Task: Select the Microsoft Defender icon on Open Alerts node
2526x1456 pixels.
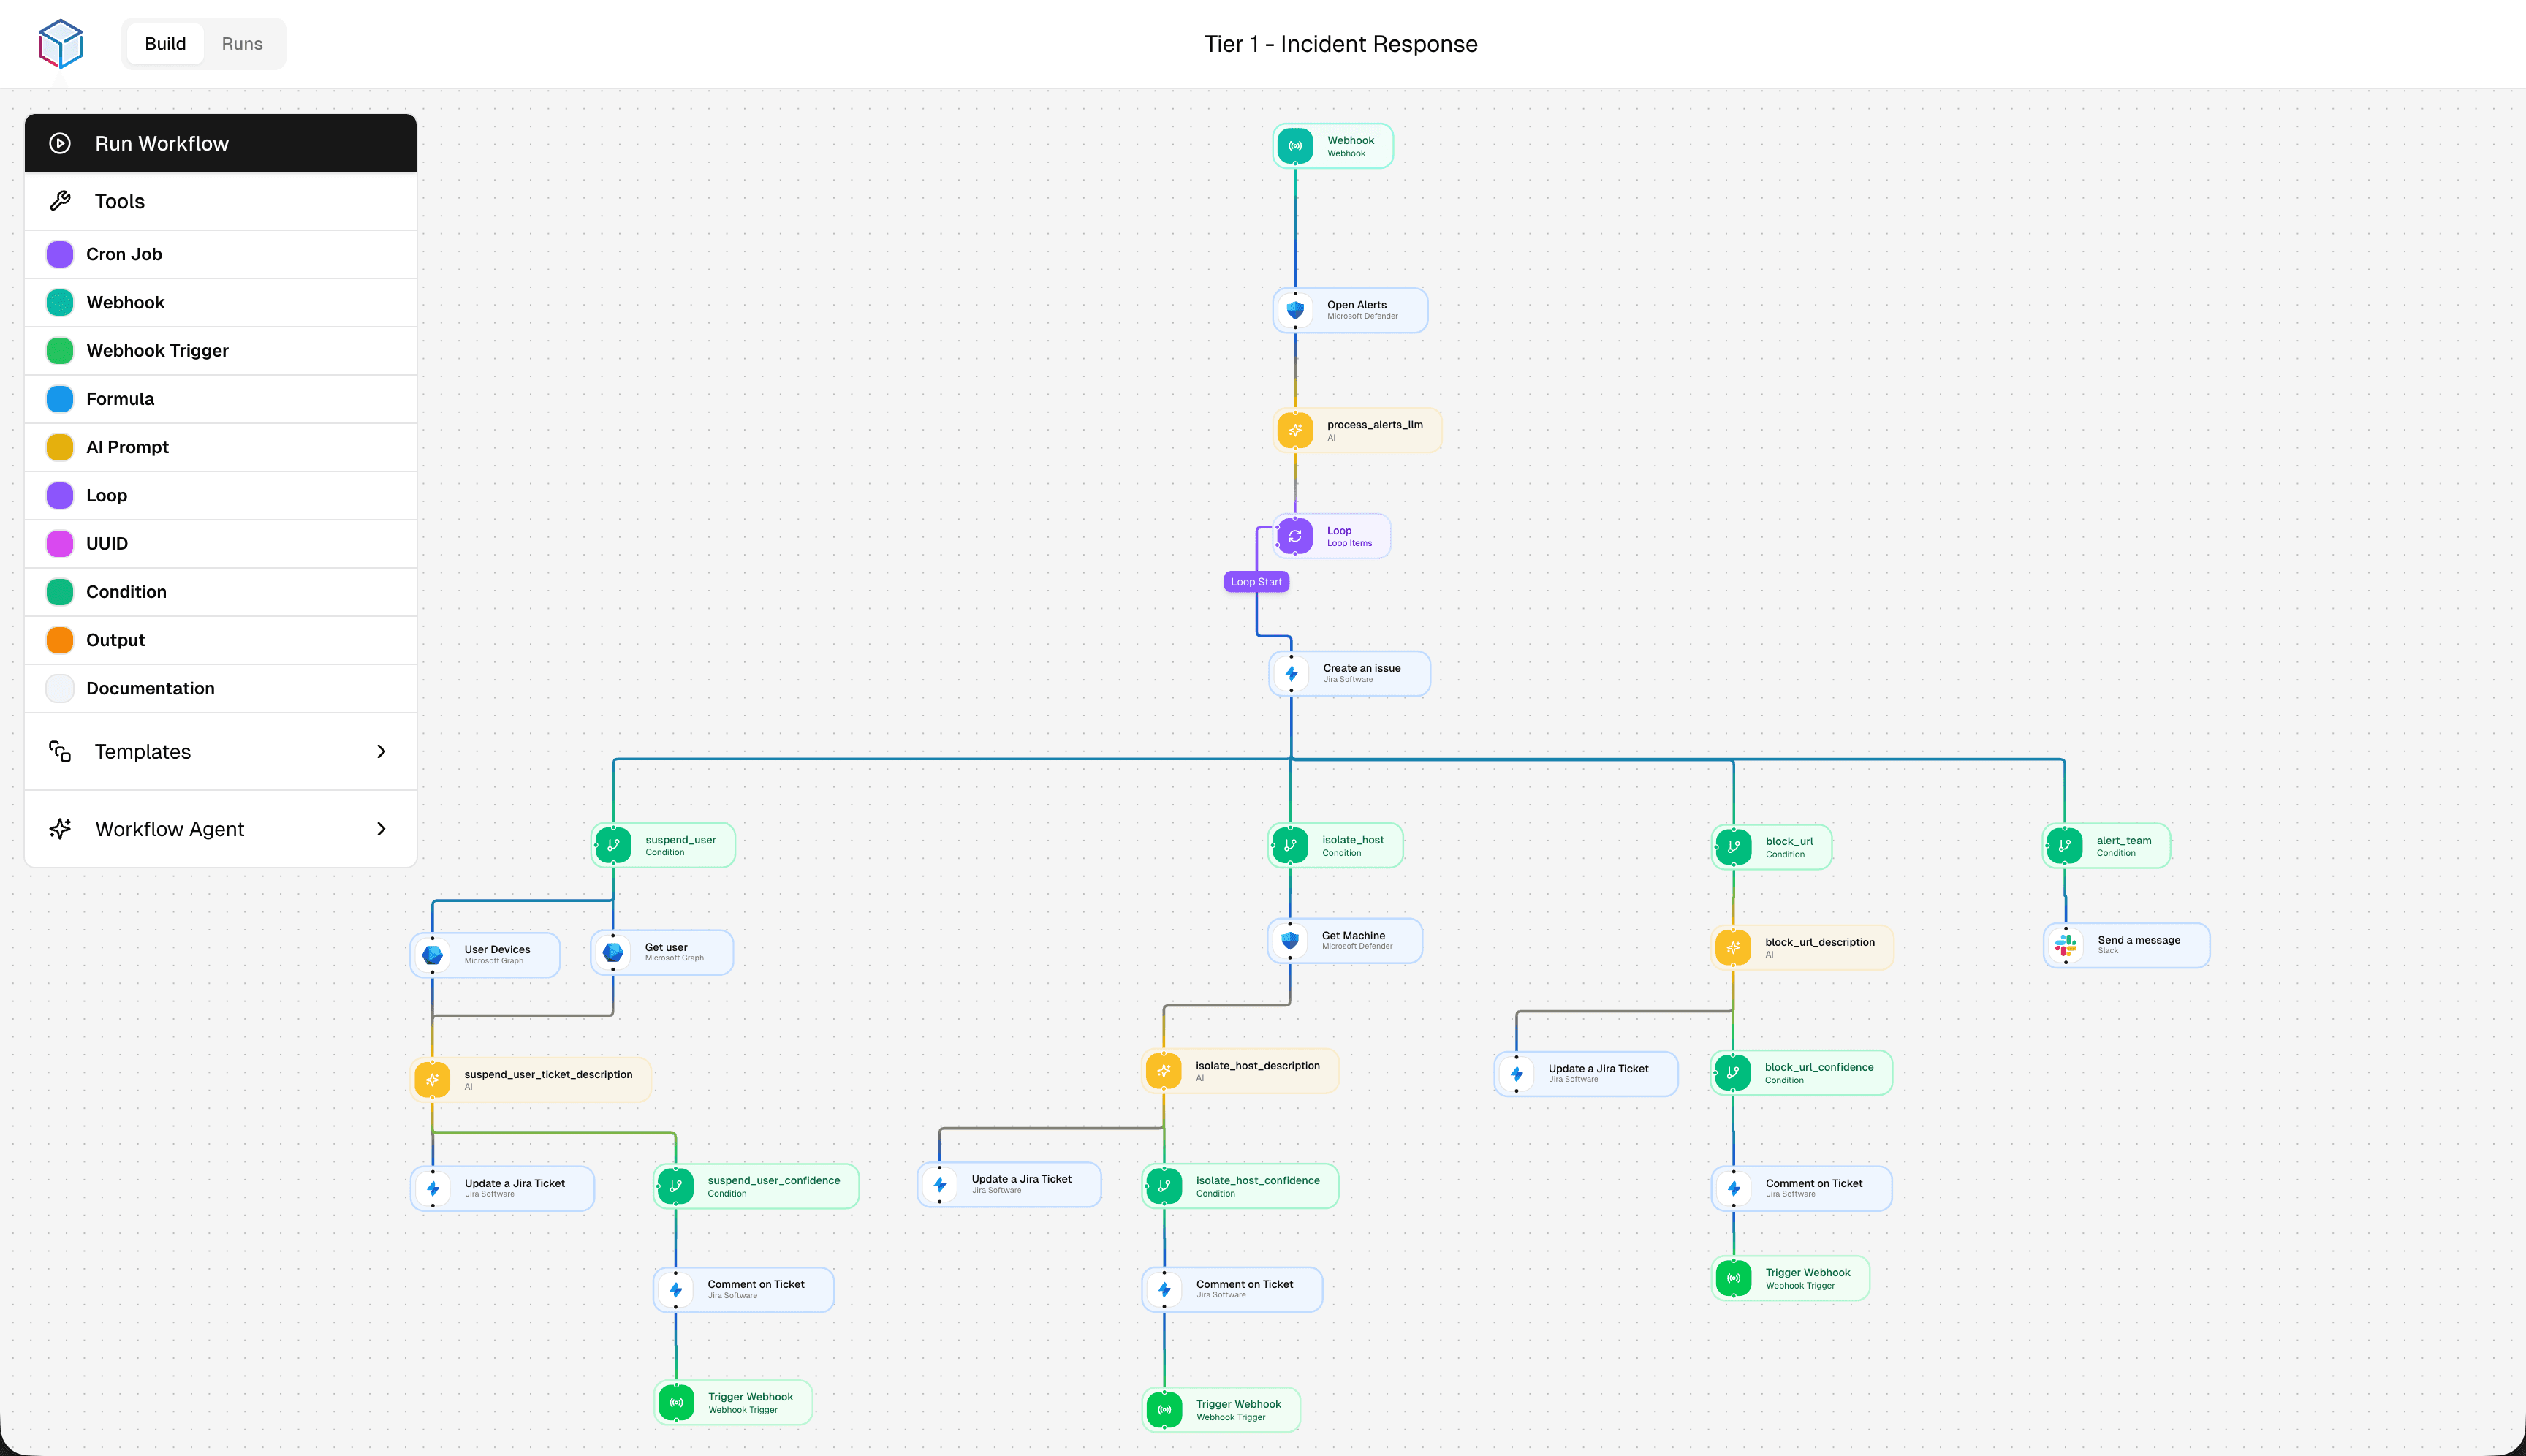Action: [x=1296, y=309]
